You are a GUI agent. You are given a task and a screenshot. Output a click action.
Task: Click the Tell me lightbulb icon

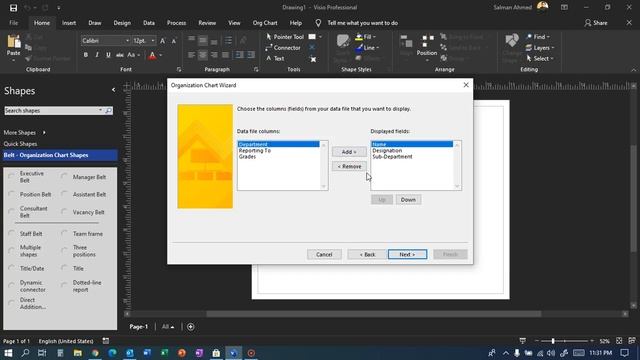pyautogui.click(x=318, y=23)
